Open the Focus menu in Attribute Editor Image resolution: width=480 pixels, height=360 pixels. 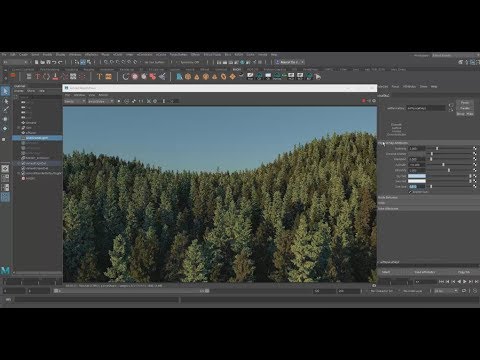(395, 86)
